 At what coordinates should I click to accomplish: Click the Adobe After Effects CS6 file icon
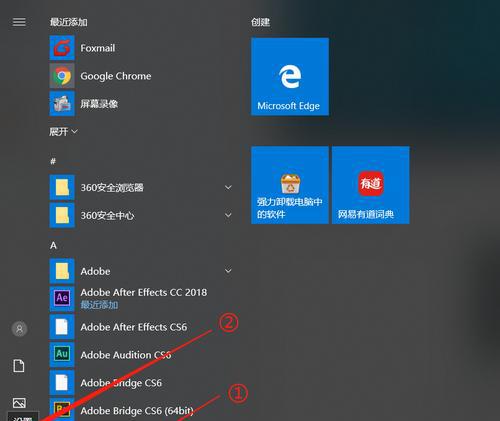(62, 327)
